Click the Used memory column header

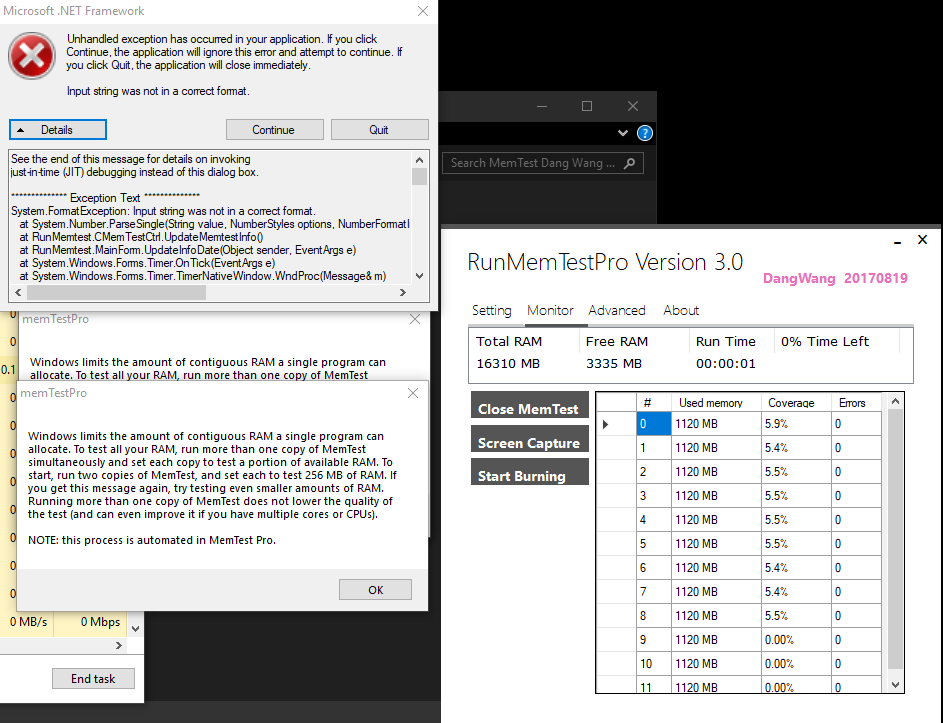coord(716,402)
